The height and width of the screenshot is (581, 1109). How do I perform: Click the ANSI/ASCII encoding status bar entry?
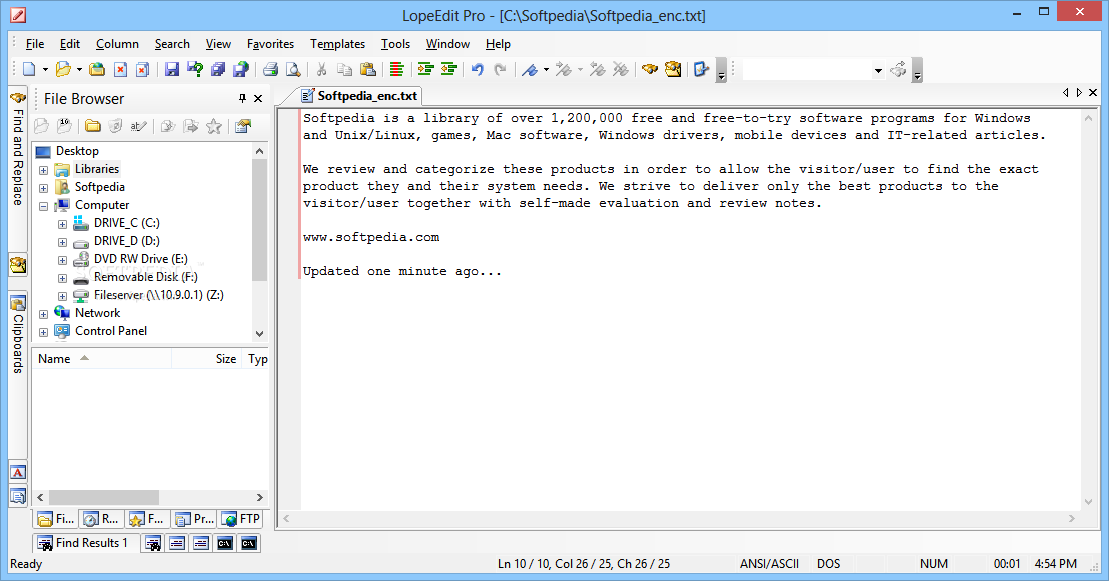pyautogui.click(x=770, y=564)
